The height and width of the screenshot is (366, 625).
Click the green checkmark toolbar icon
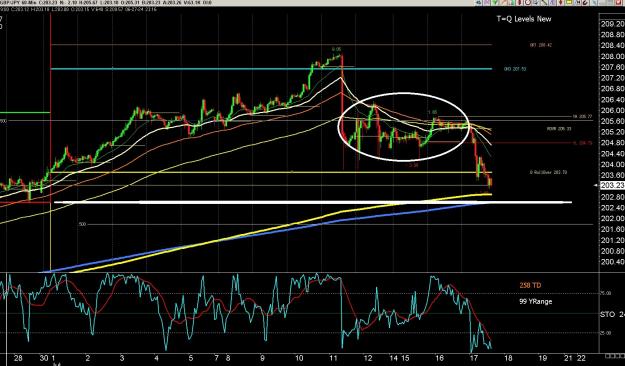pos(495,2)
